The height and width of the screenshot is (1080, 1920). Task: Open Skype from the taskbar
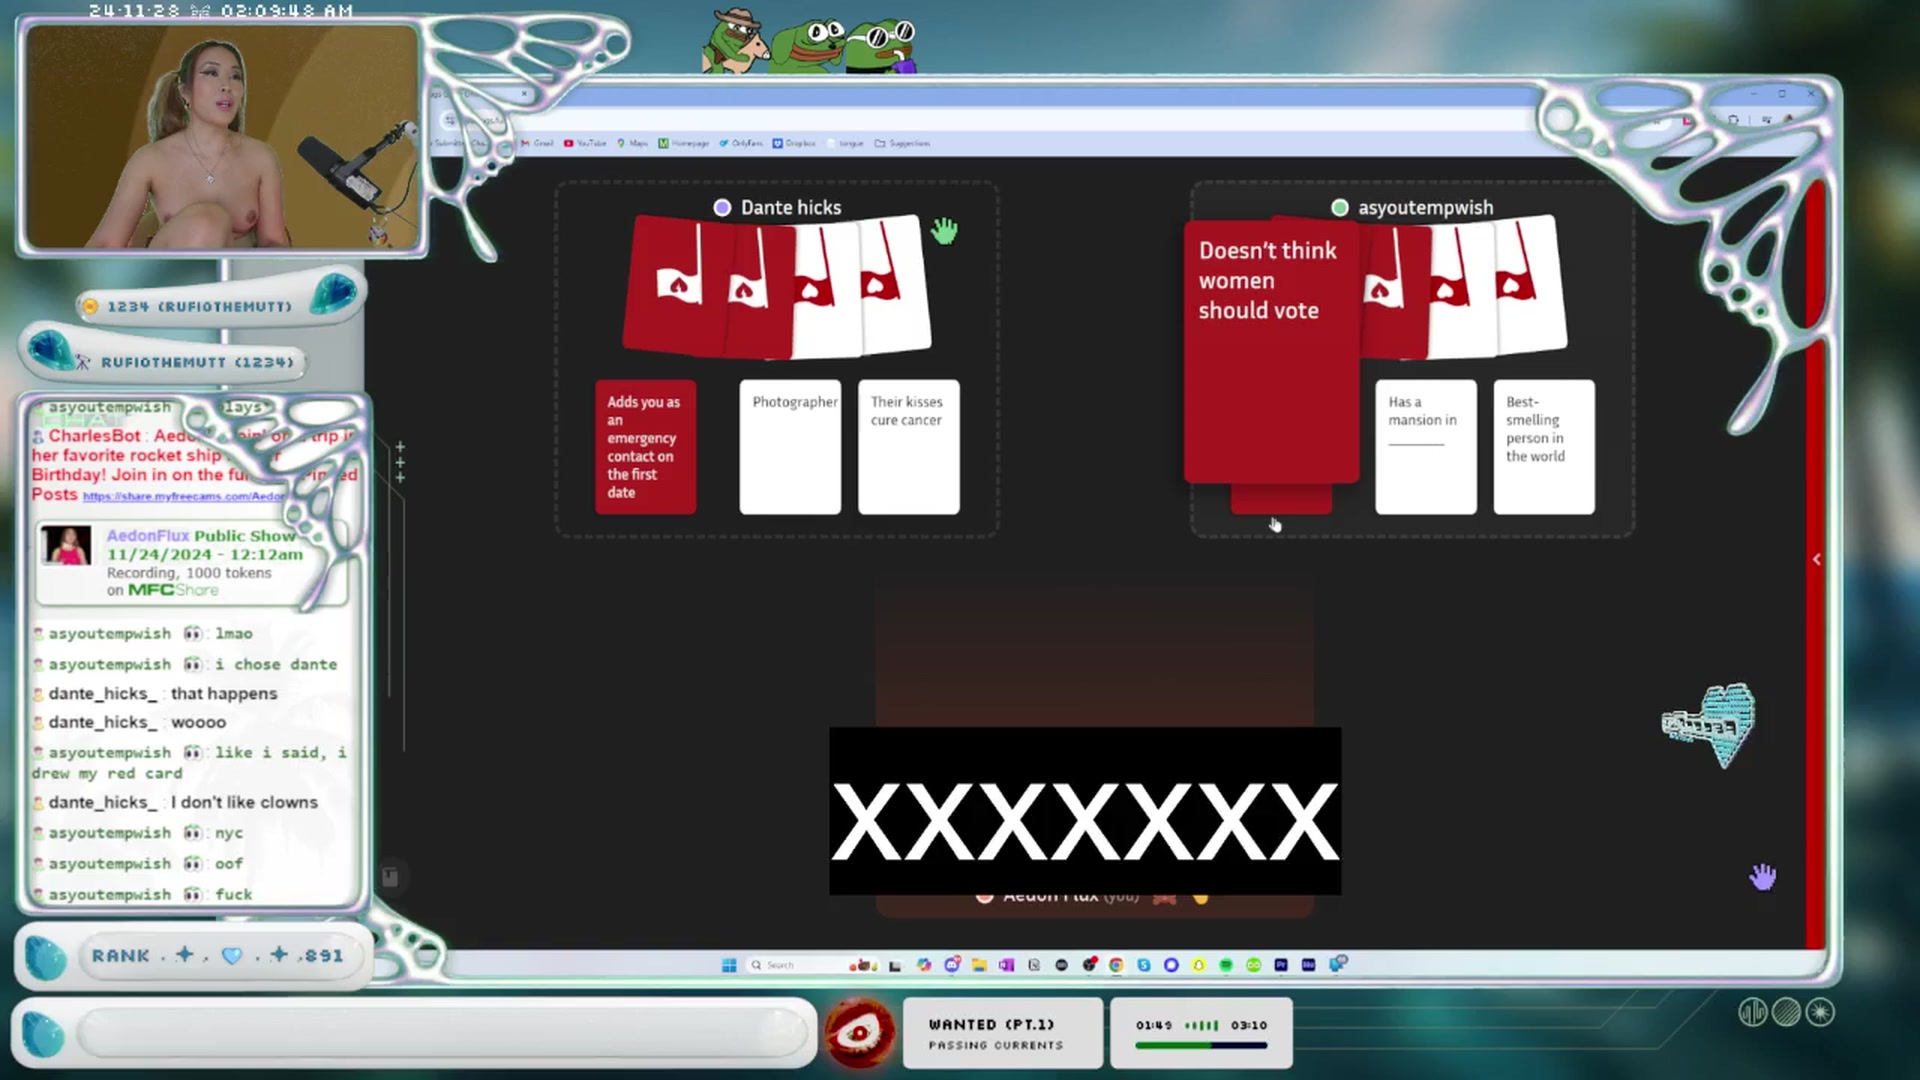click(1144, 965)
